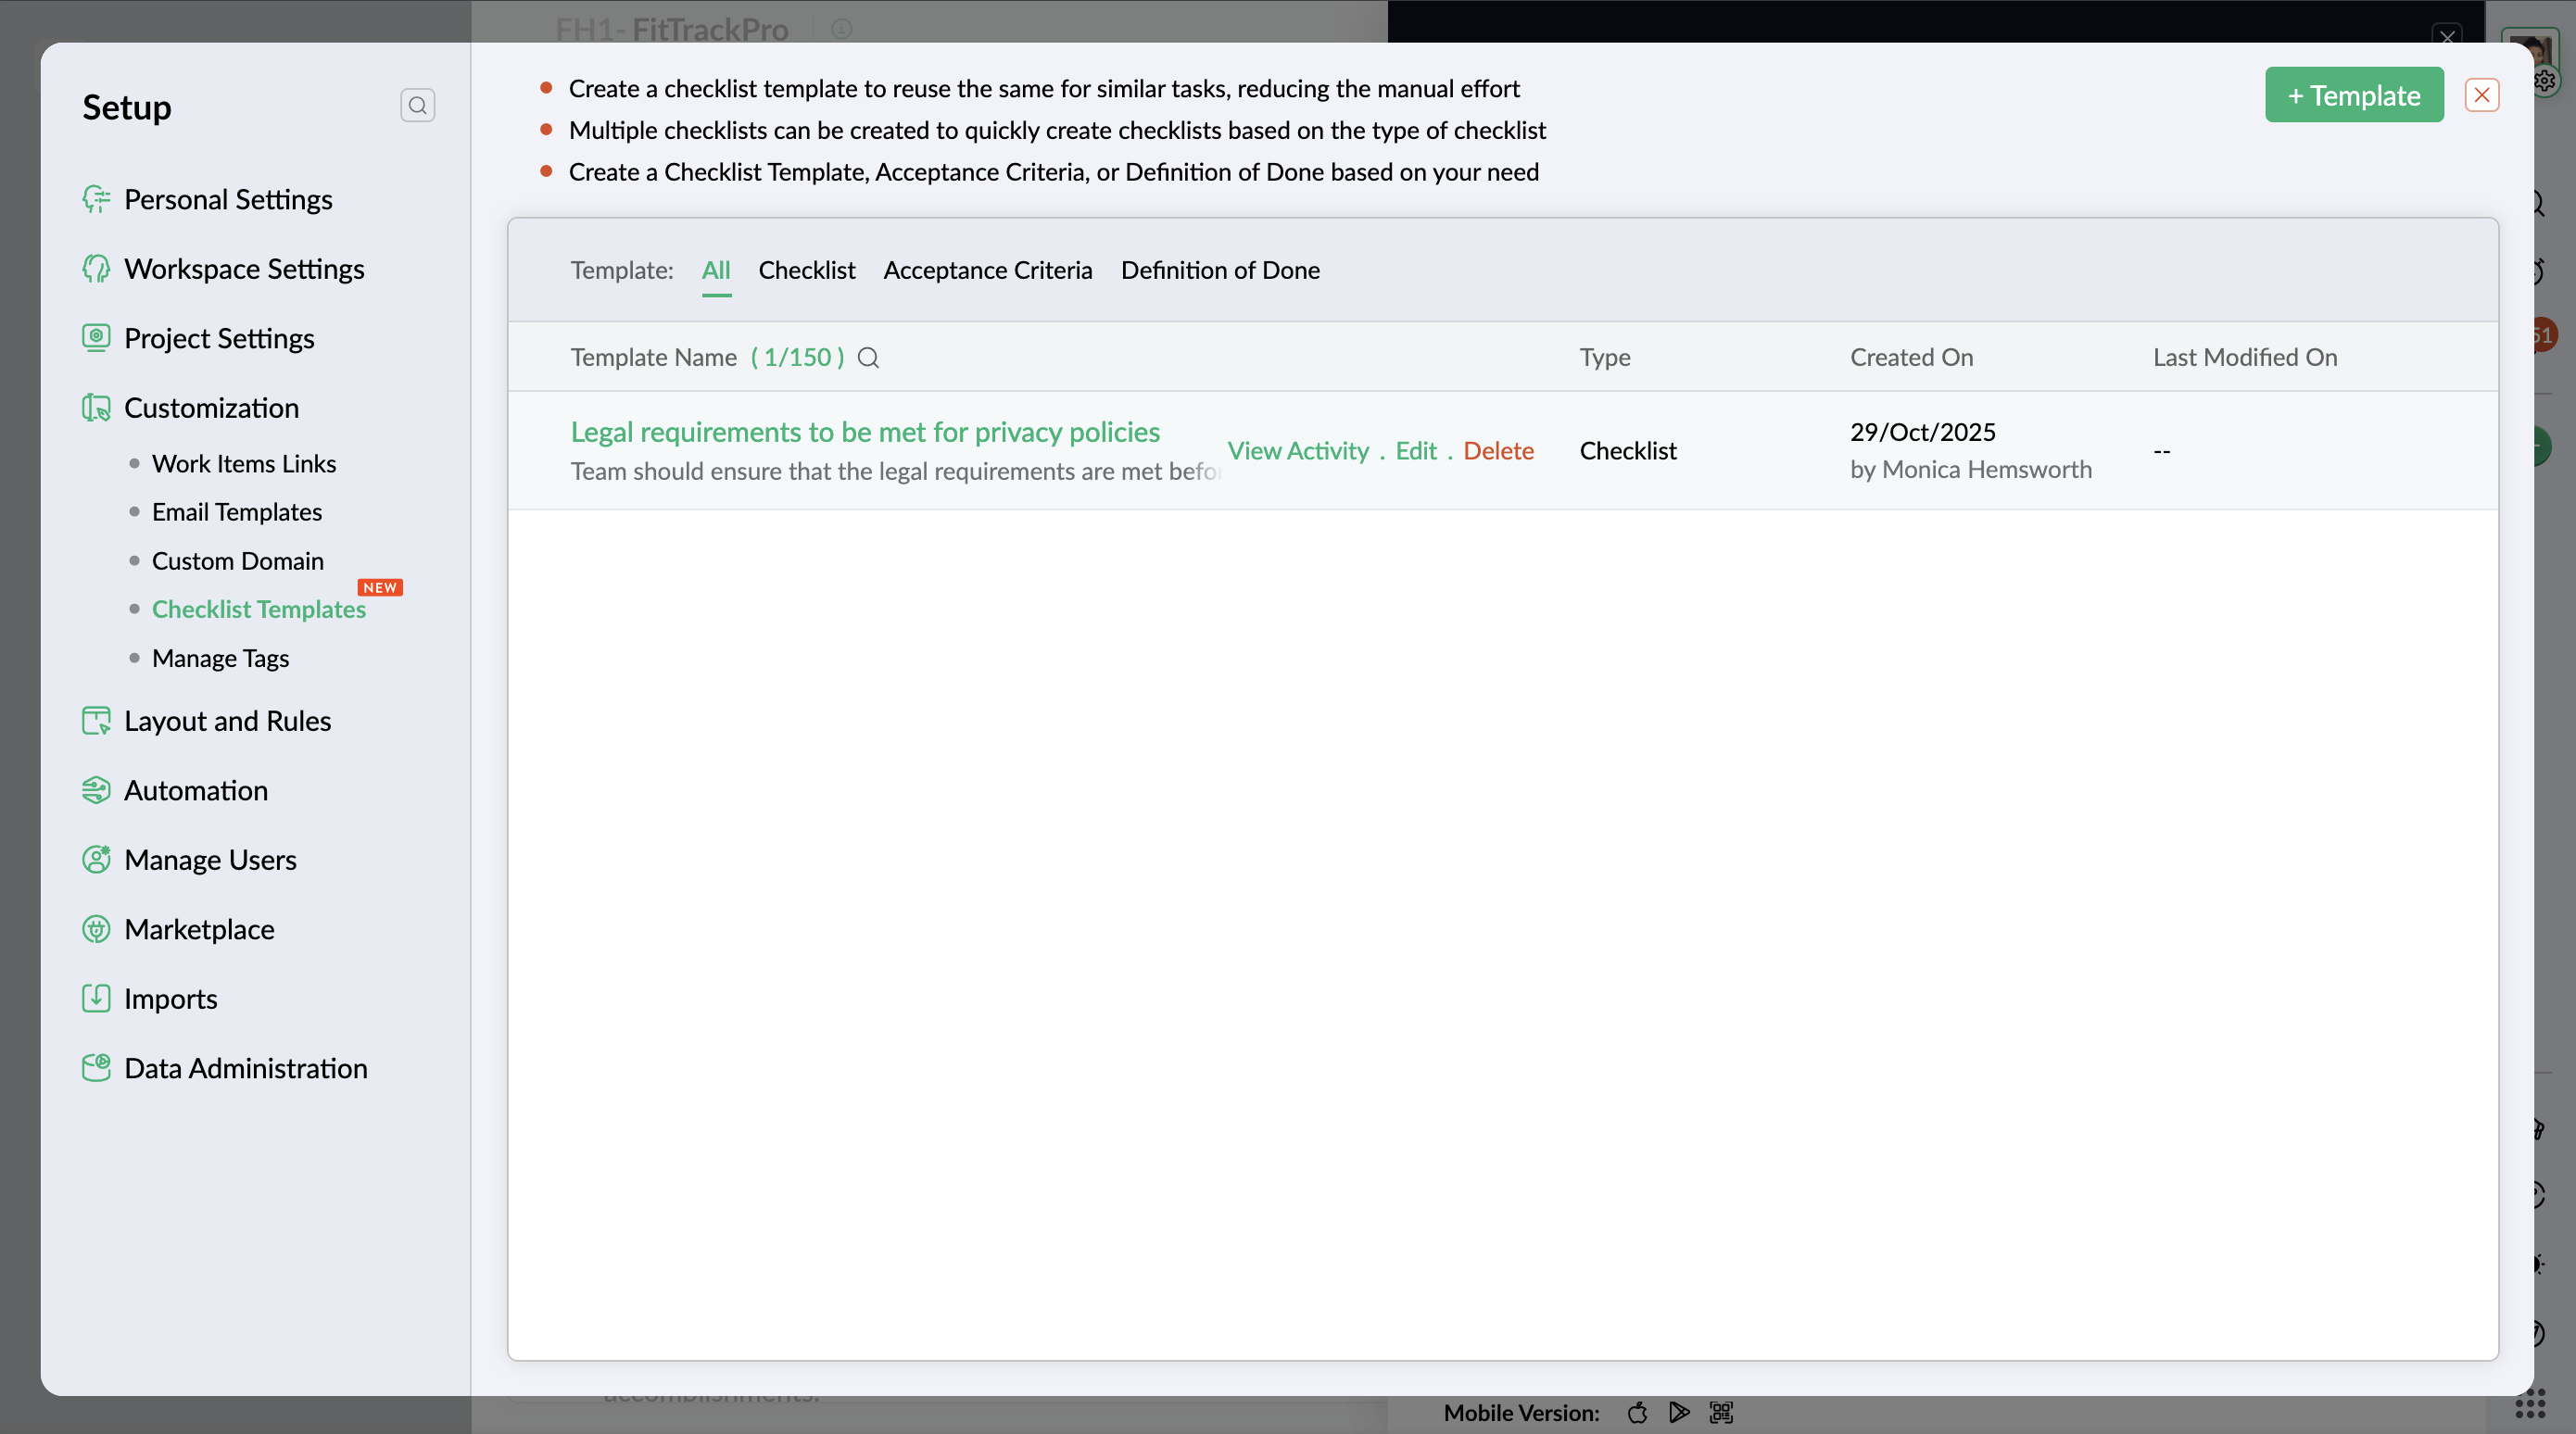Select Manage Tags in sidebar
2576x1434 pixels.
pyautogui.click(x=220, y=658)
